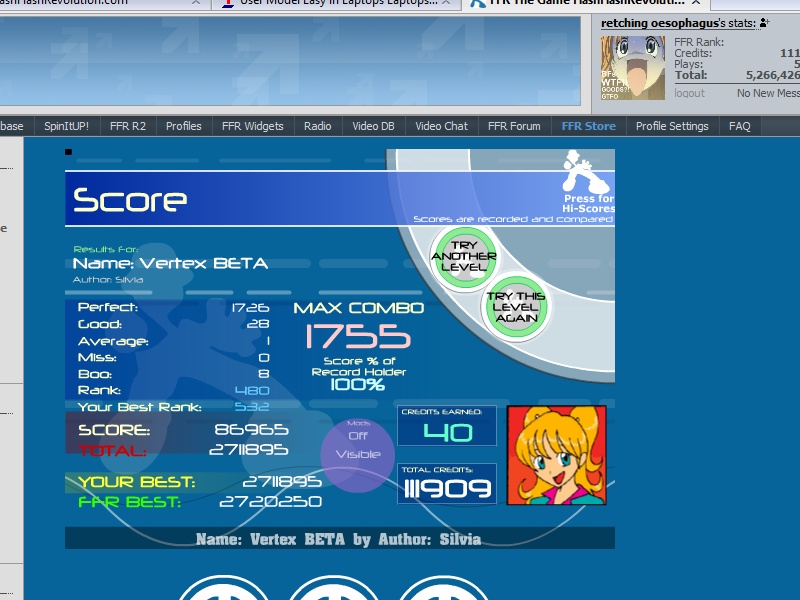800x600 pixels.
Task: Click the YOUR BEST value 2711895
Action: [x=282, y=482]
